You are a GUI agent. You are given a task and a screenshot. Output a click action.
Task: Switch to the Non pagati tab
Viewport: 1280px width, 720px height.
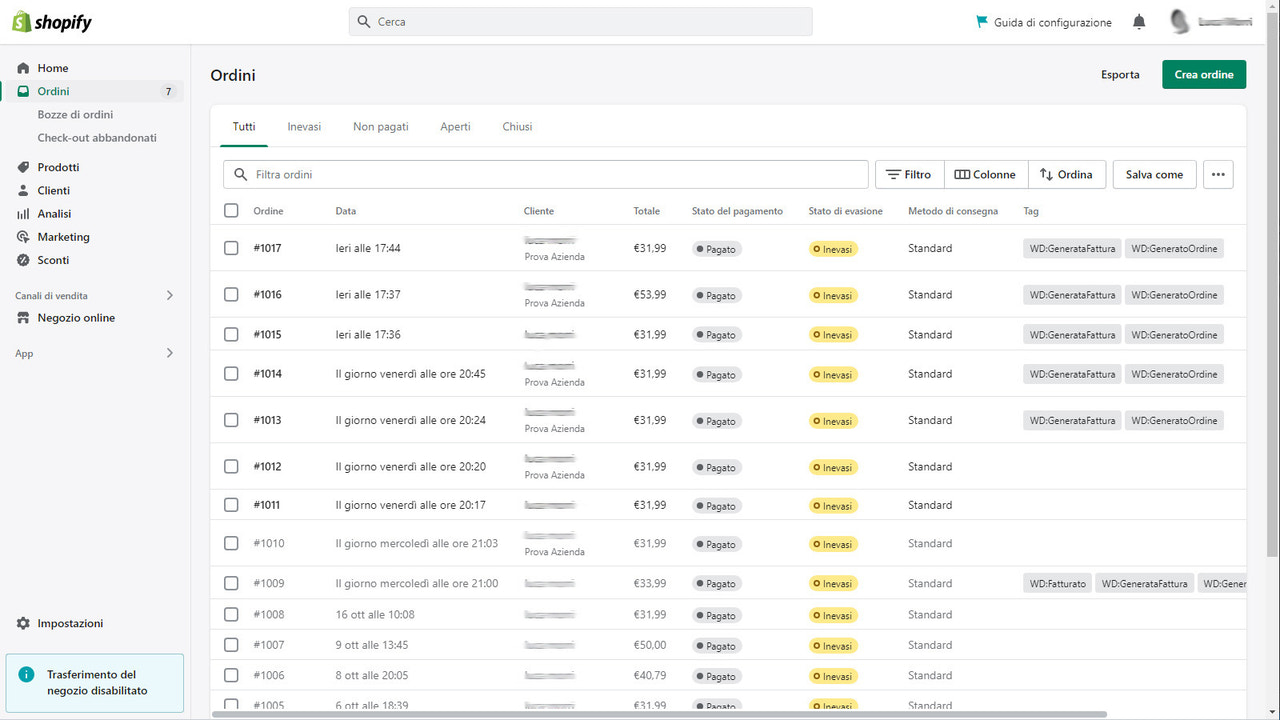pyautogui.click(x=381, y=127)
